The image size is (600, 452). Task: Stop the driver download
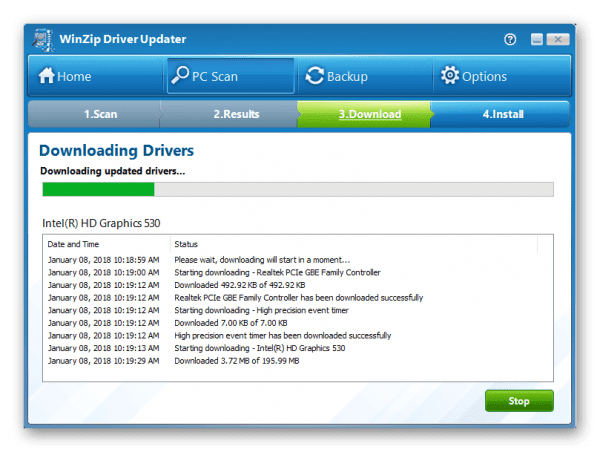point(519,401)
